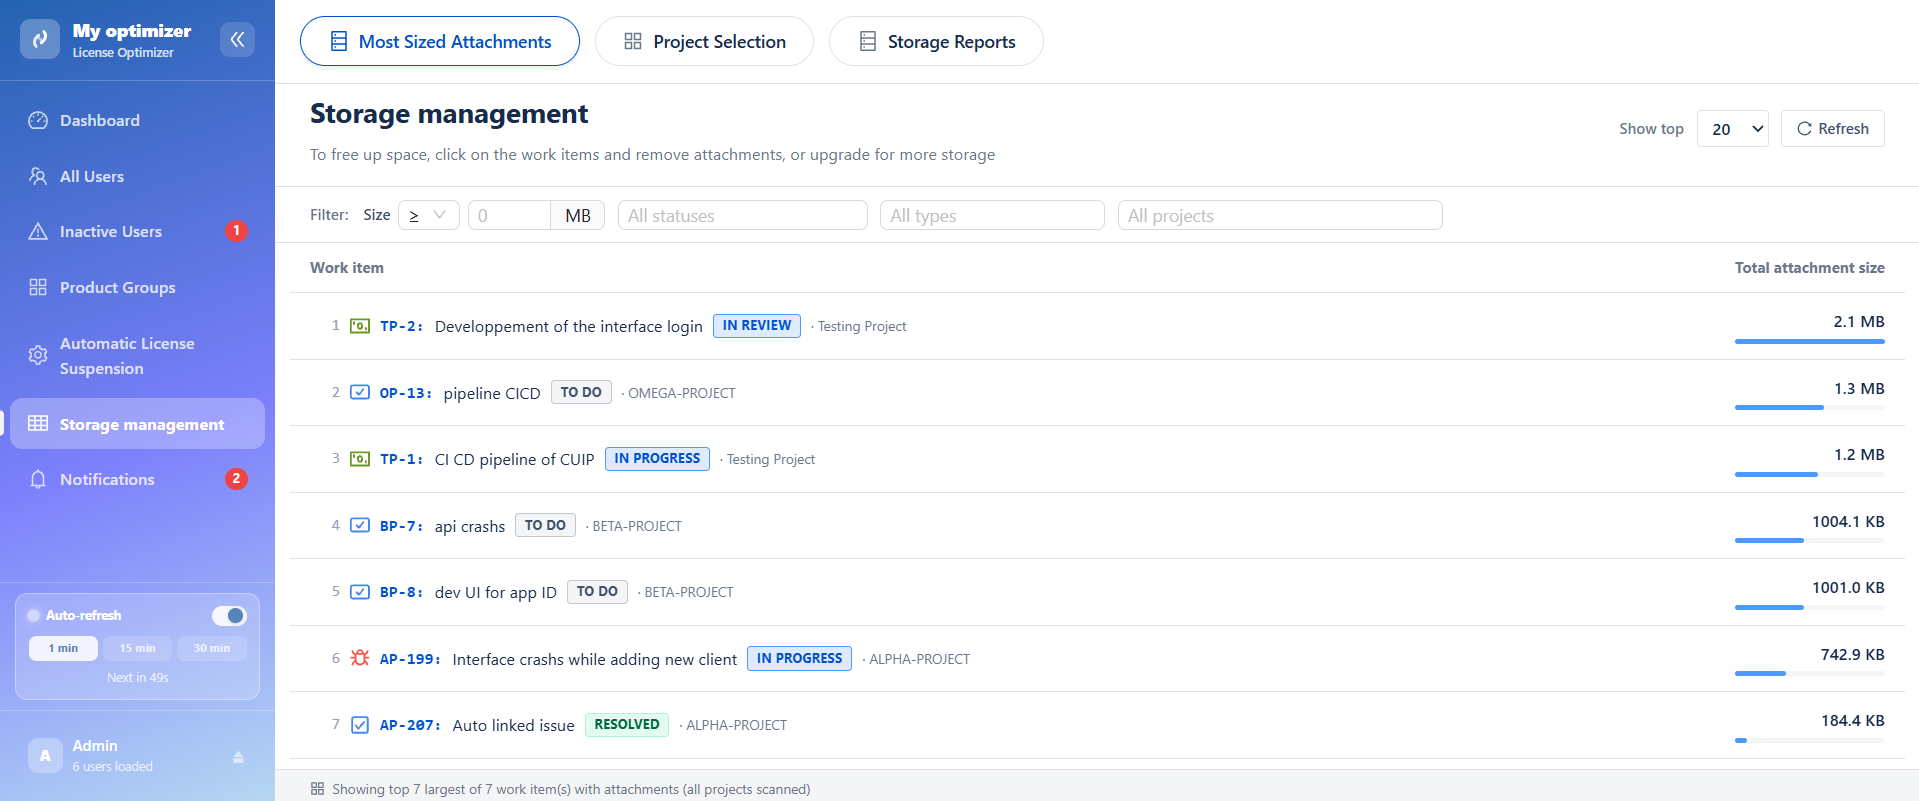This screenshot has height=801, width=1919.
Task: Click the 'OMEGA-PROJECT' label on OP-13 row
Action: point(681,393)
